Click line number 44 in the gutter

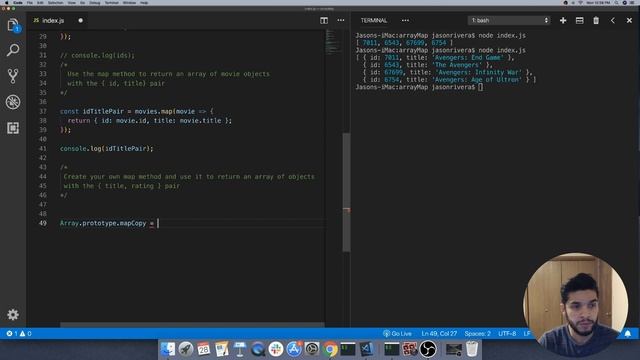pos(43,177)
